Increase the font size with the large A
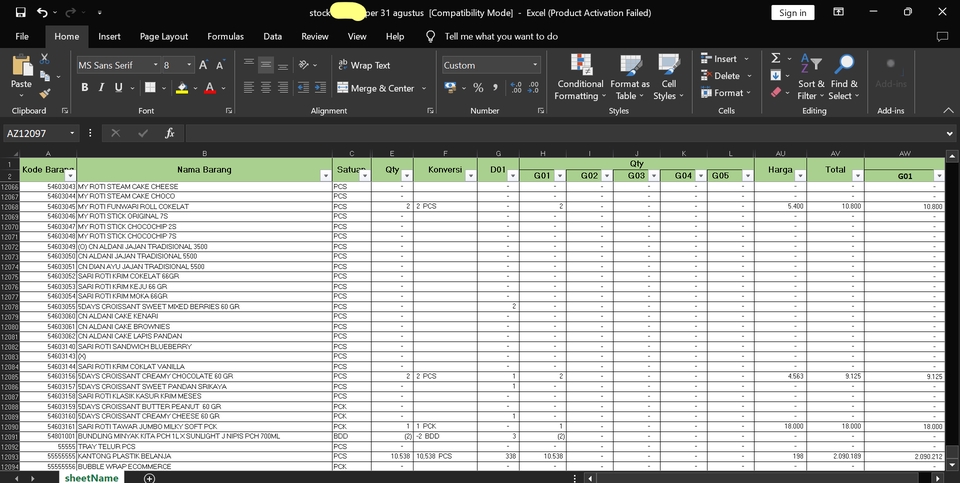This screenshot has height=483, width=960. 203,65
